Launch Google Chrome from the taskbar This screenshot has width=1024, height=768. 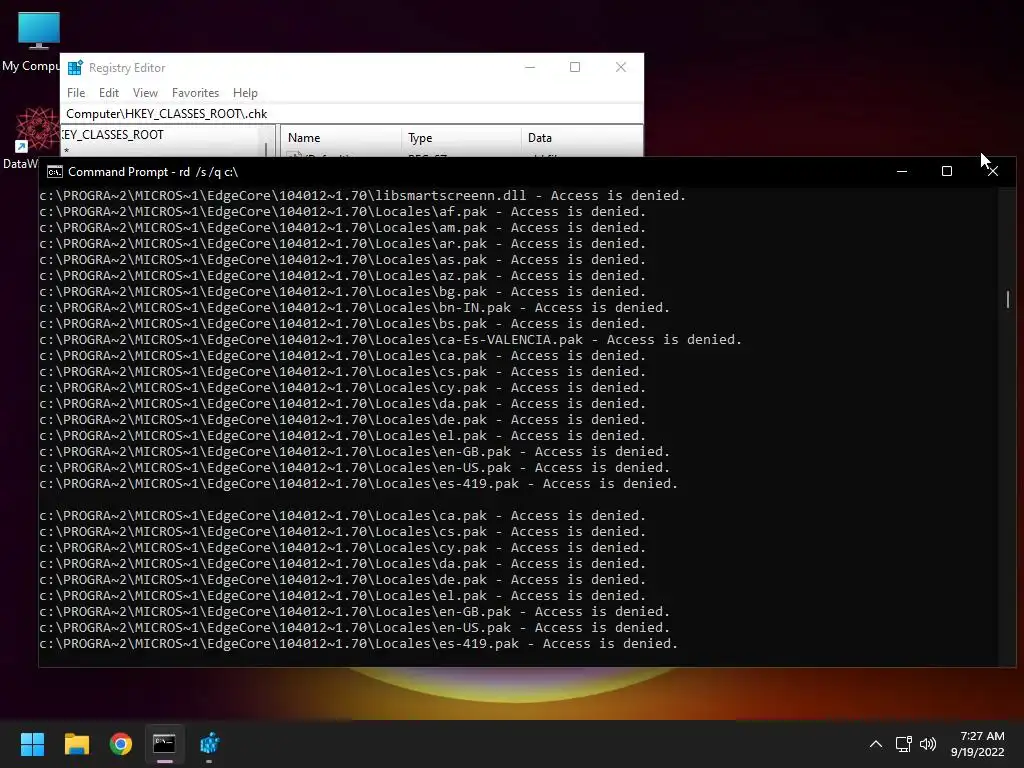pyautogui.click(x=121, y=744)
